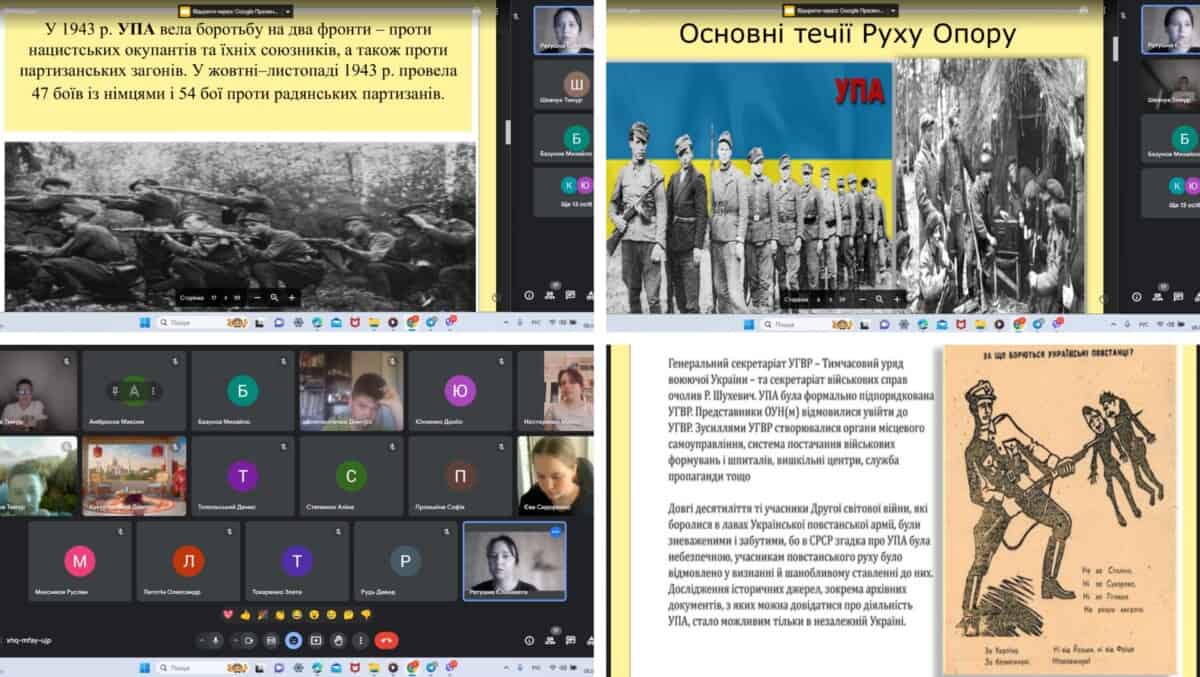The height and width of the screenshot is (677, 1200).
Task: Send the laughing face emoji reaction
Action: 297,615
